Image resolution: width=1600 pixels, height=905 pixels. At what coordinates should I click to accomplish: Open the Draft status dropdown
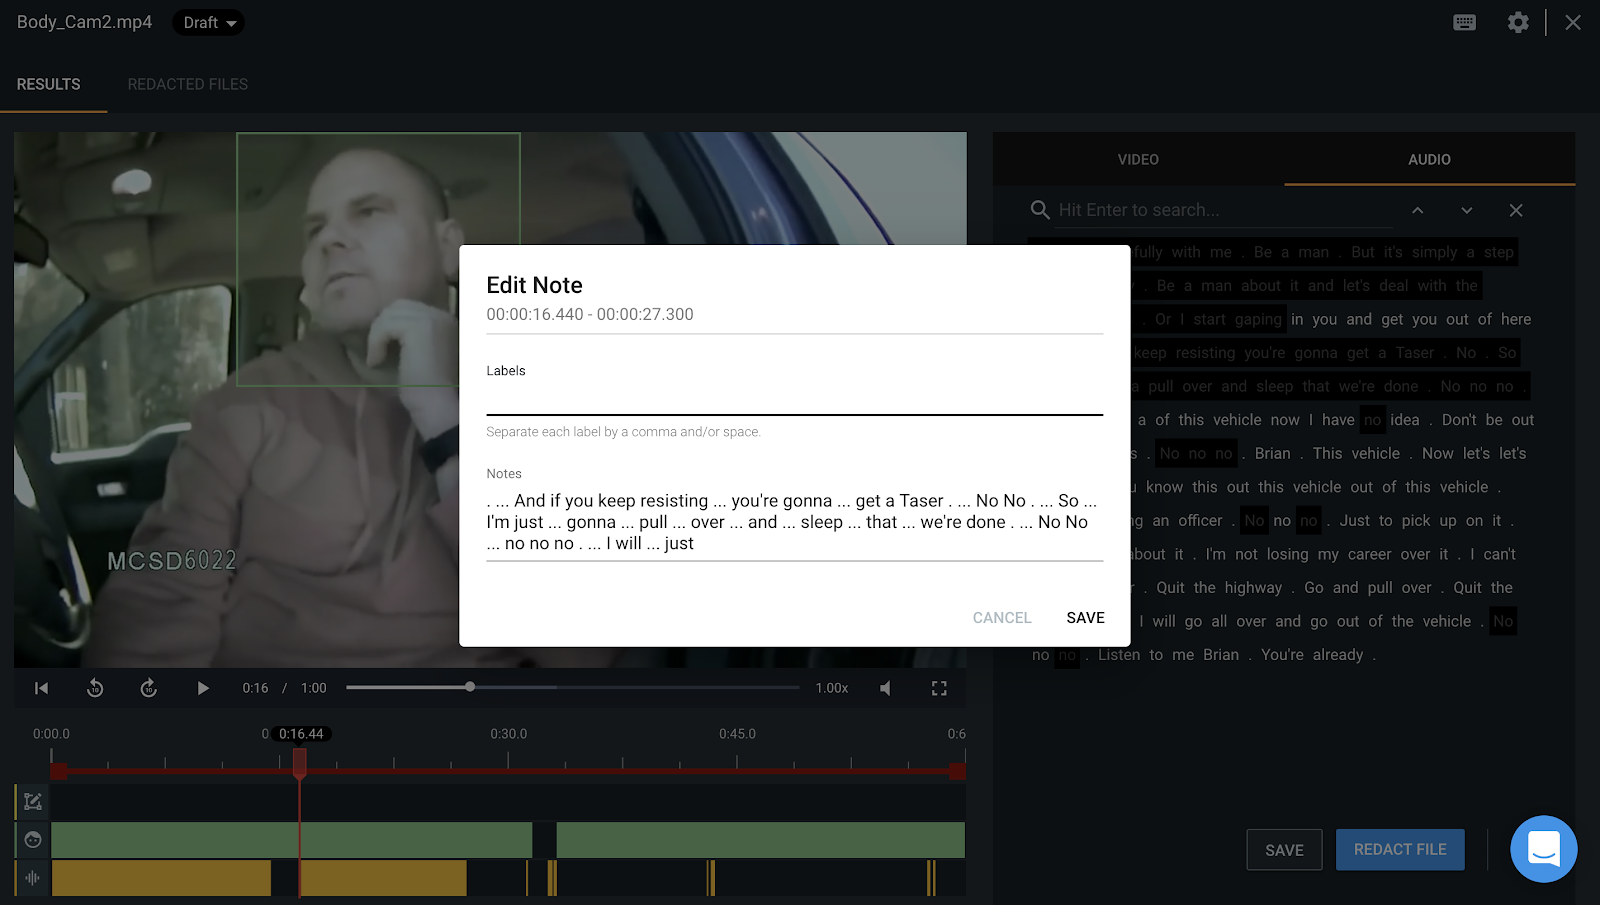click(208, 22)
